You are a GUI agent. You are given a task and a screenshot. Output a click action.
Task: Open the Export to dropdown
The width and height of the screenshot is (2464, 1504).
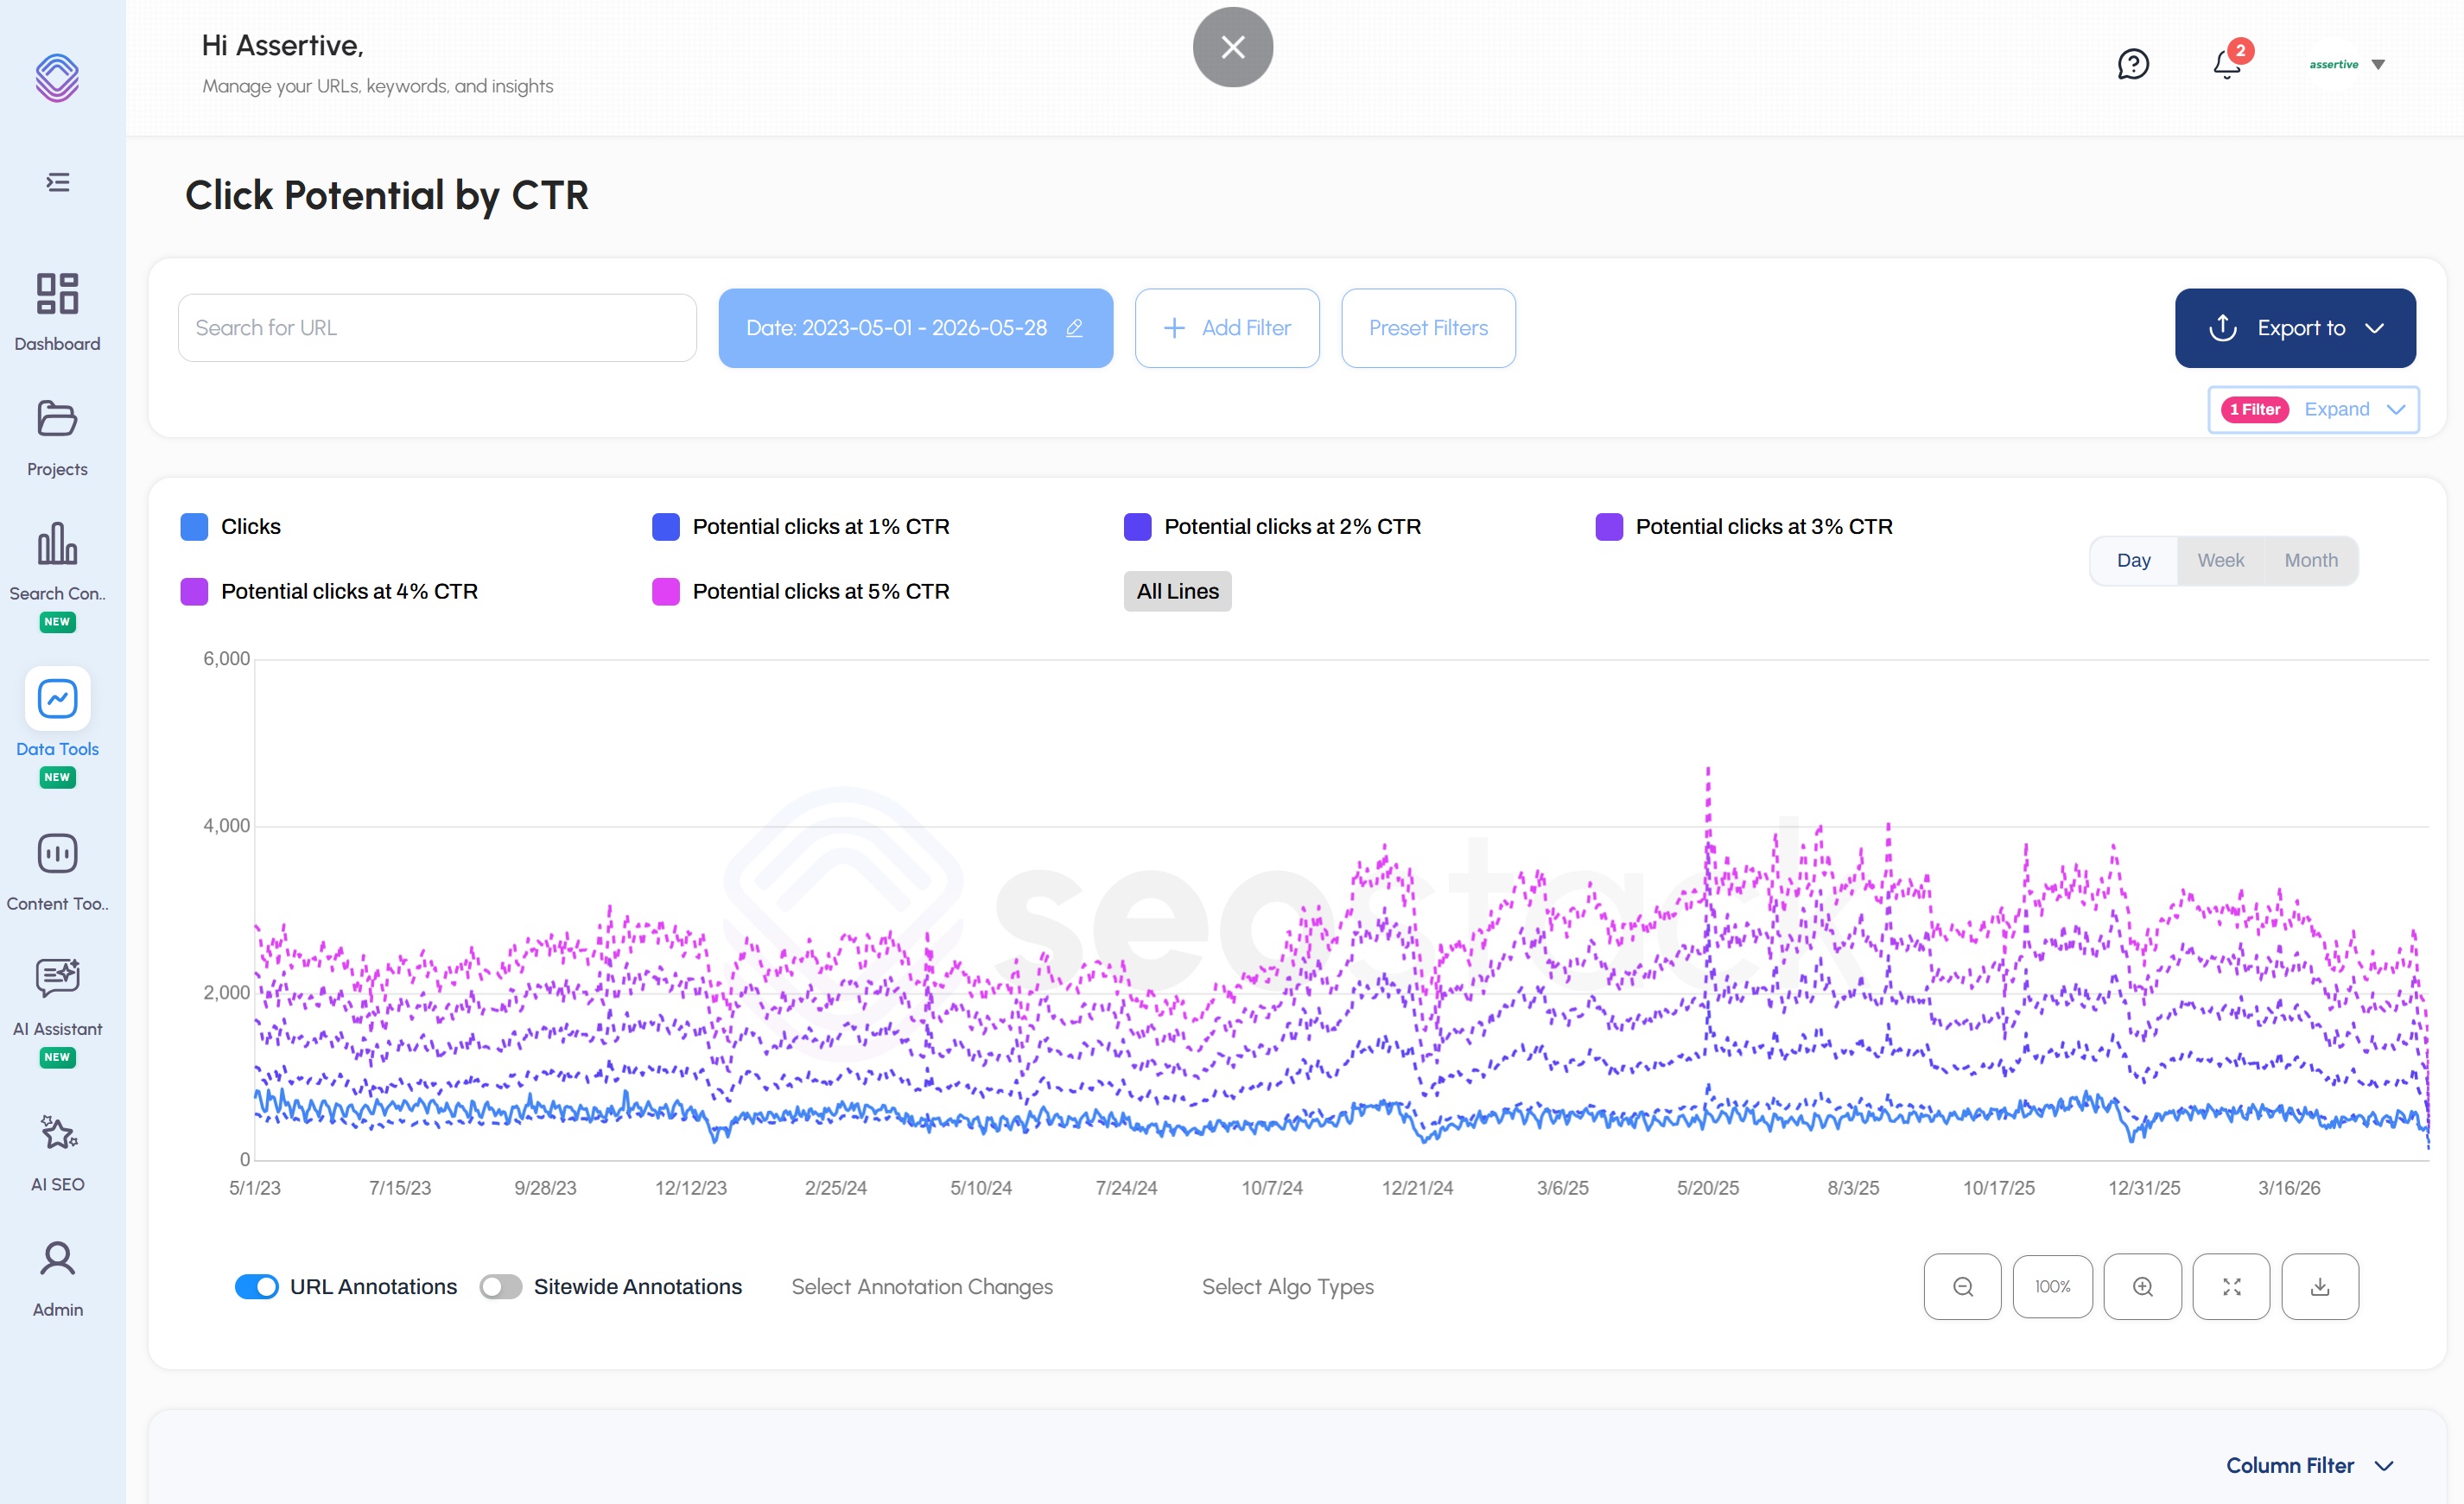(x=2295, y=328)
